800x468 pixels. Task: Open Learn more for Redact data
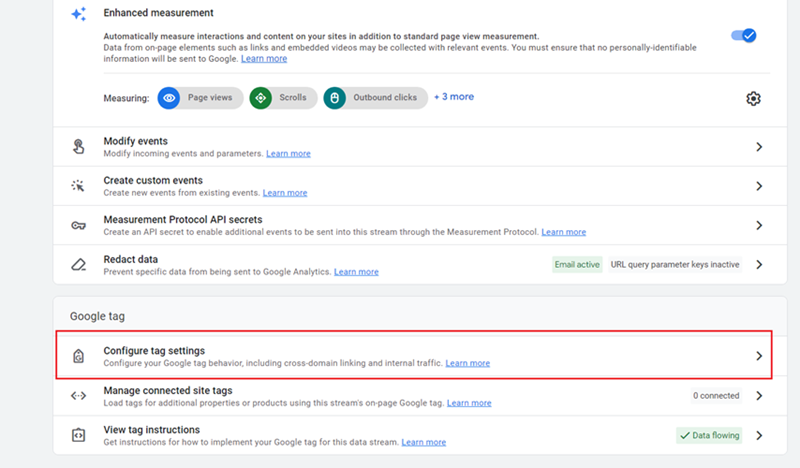356,272
